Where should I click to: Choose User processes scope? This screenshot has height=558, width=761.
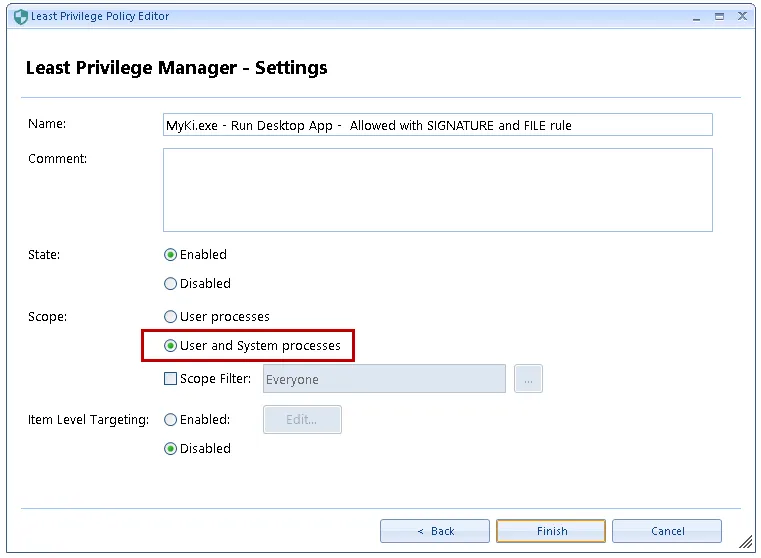click(171, 317)
